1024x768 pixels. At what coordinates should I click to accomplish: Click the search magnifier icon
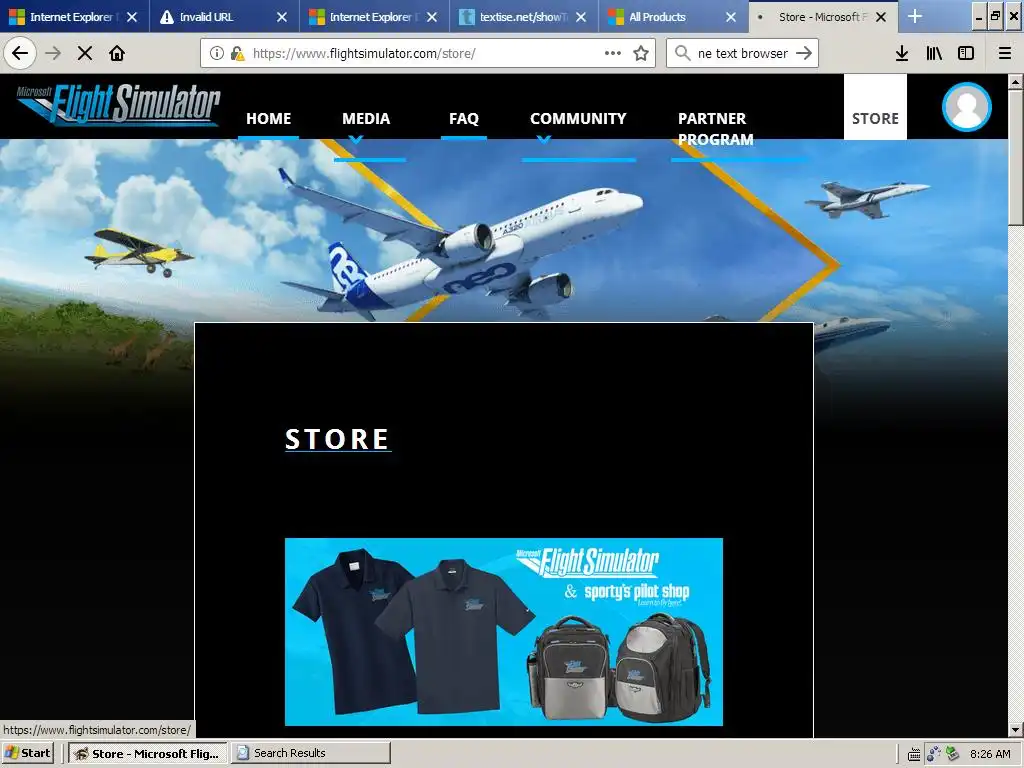pos(682,53)
